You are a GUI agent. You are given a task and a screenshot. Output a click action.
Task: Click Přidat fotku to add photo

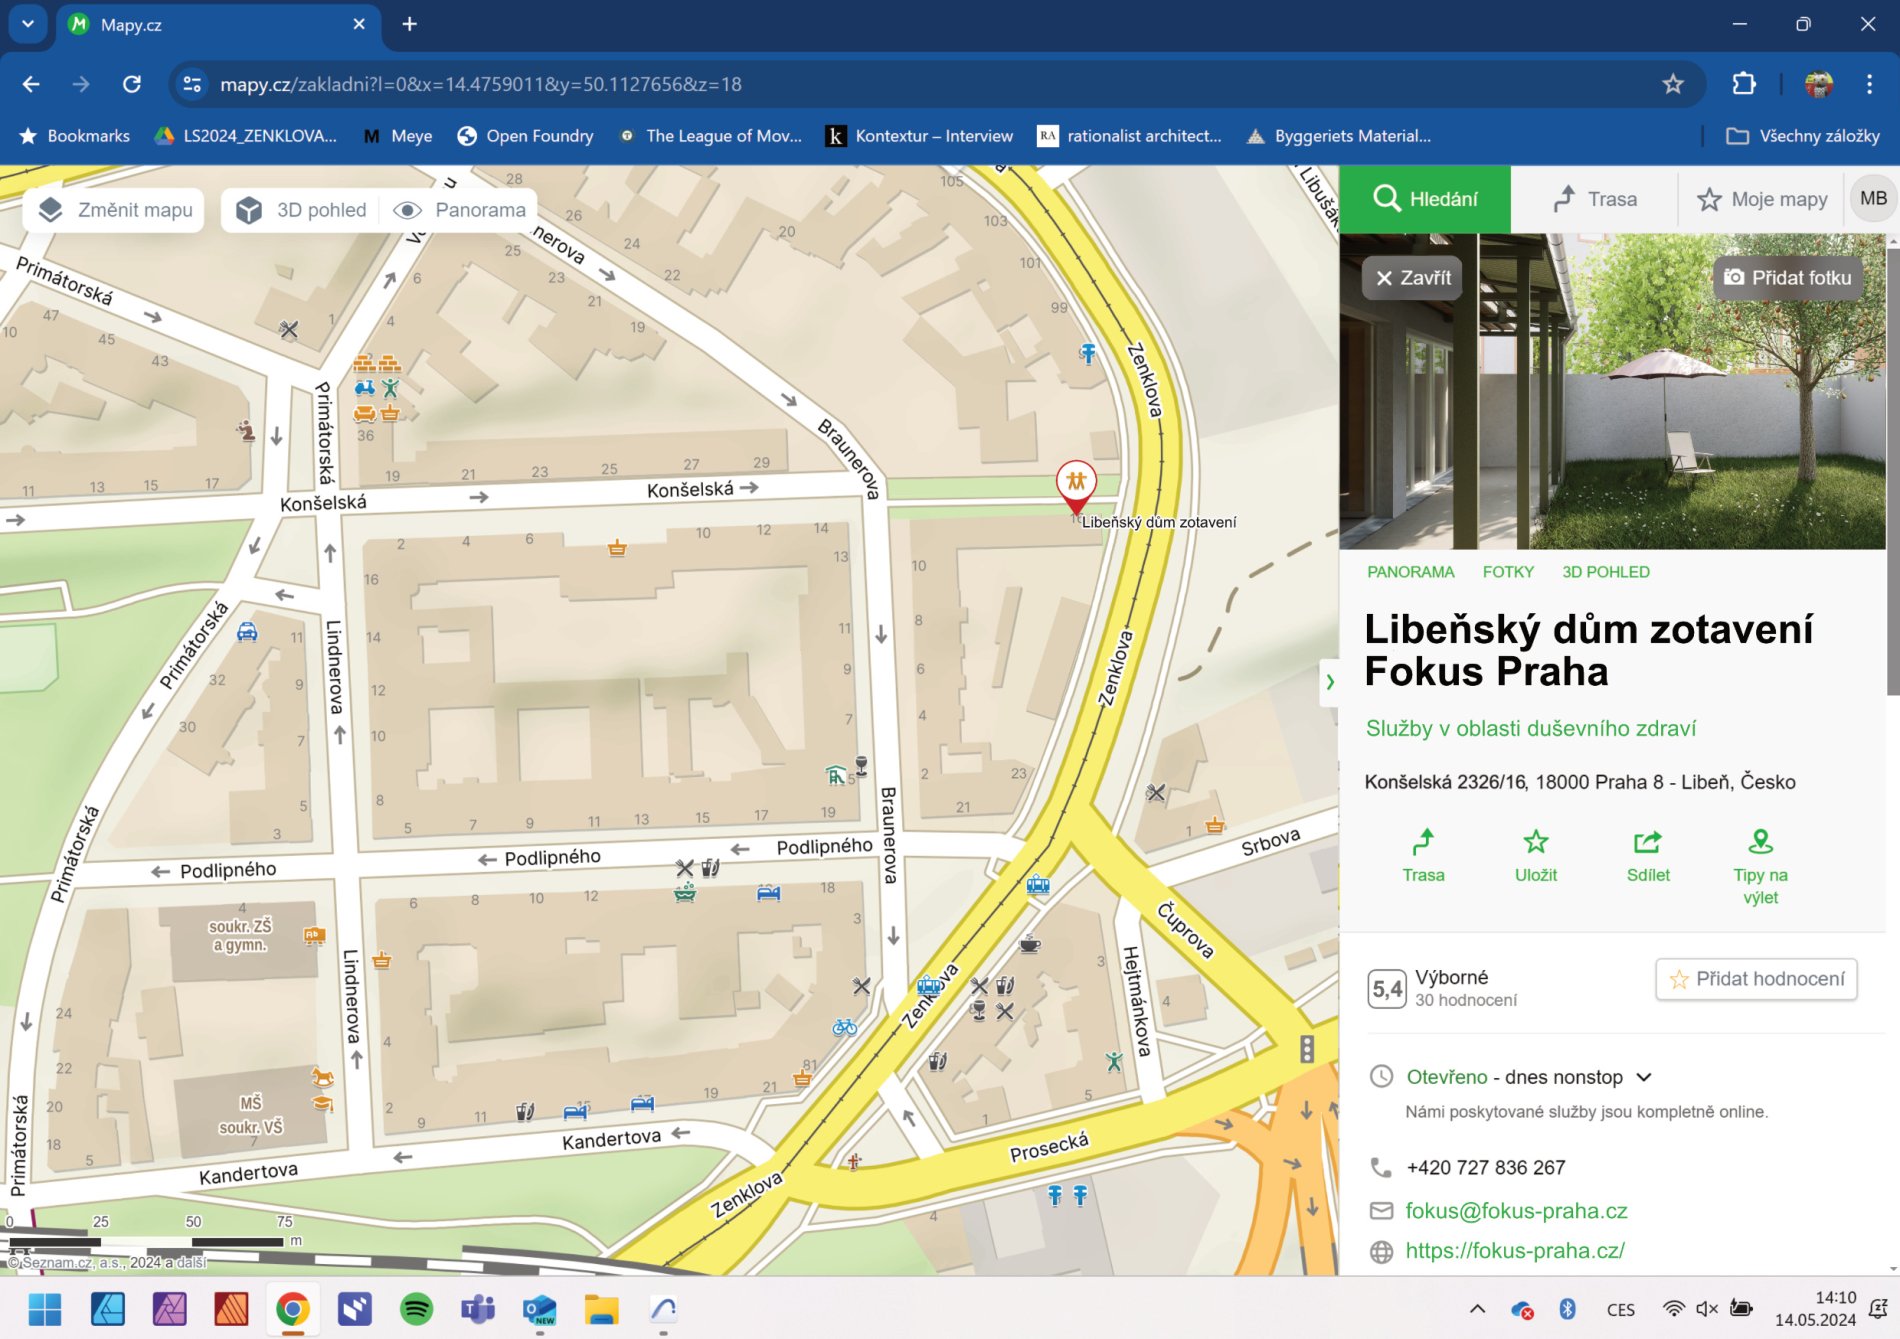1788,278
